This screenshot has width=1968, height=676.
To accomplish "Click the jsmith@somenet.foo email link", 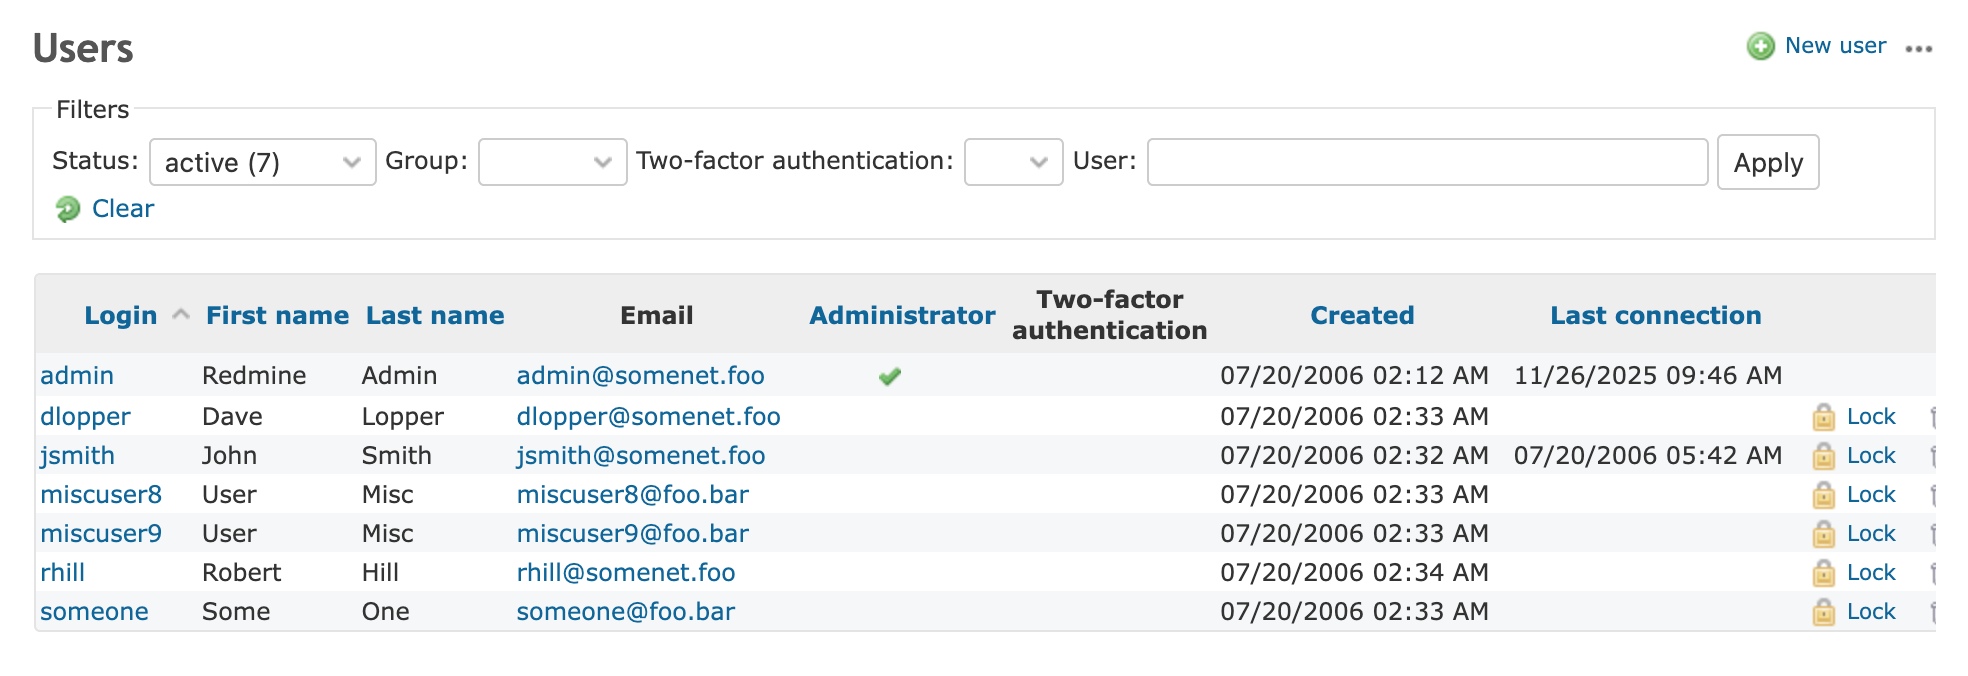I will click(640, 456).
